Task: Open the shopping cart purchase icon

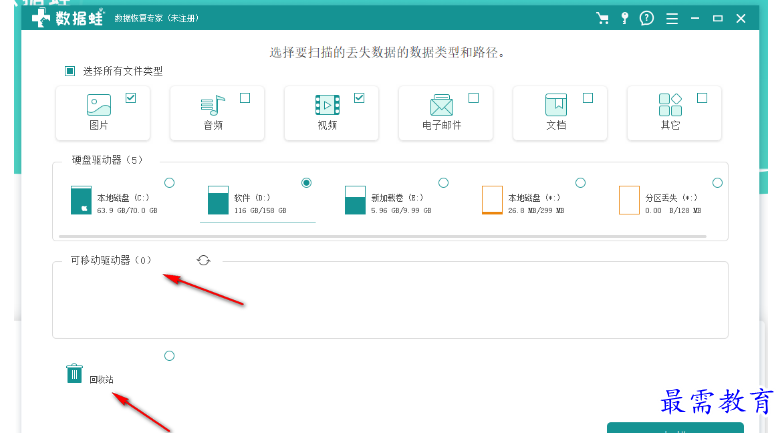Action: [602, 18]
